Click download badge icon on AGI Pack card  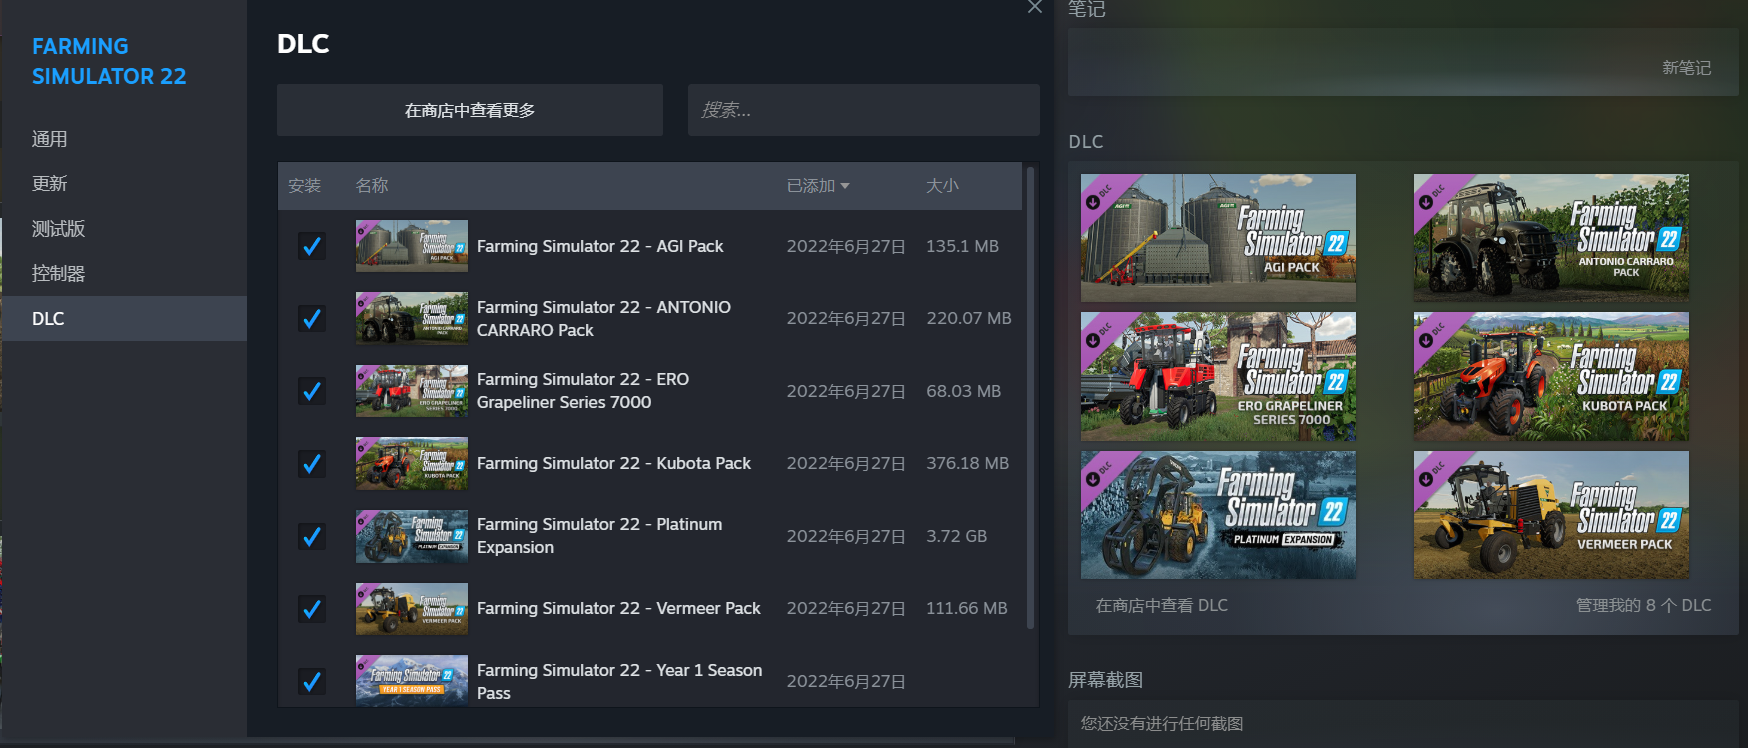(1093, 203)
